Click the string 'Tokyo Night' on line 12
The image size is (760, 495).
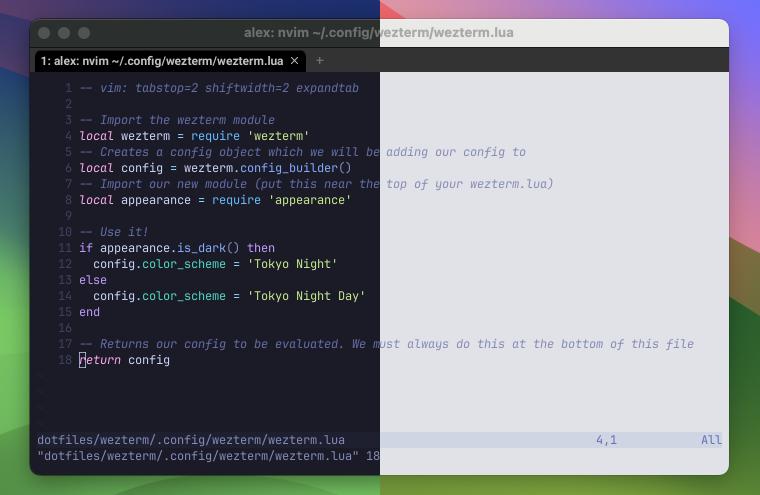tap(292, 264)
